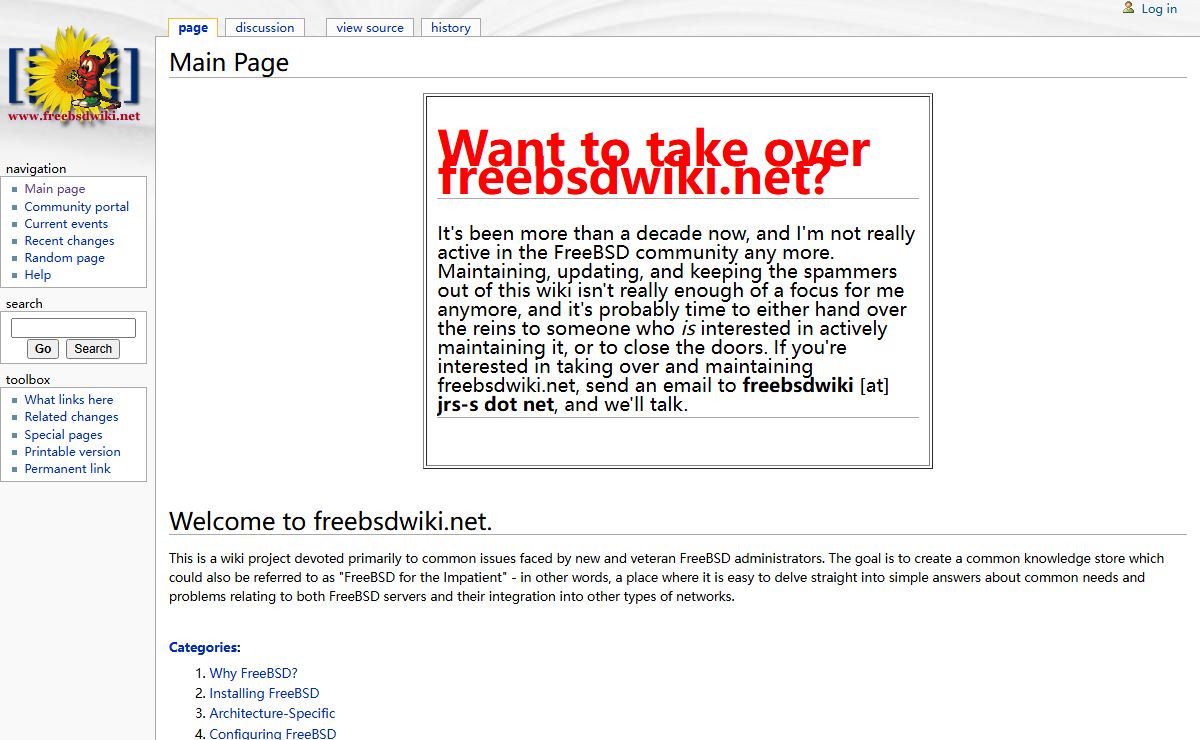Open the Why FreeBSD? category
The width and height of the screenshot is (1200, 740).
(253, 674)
